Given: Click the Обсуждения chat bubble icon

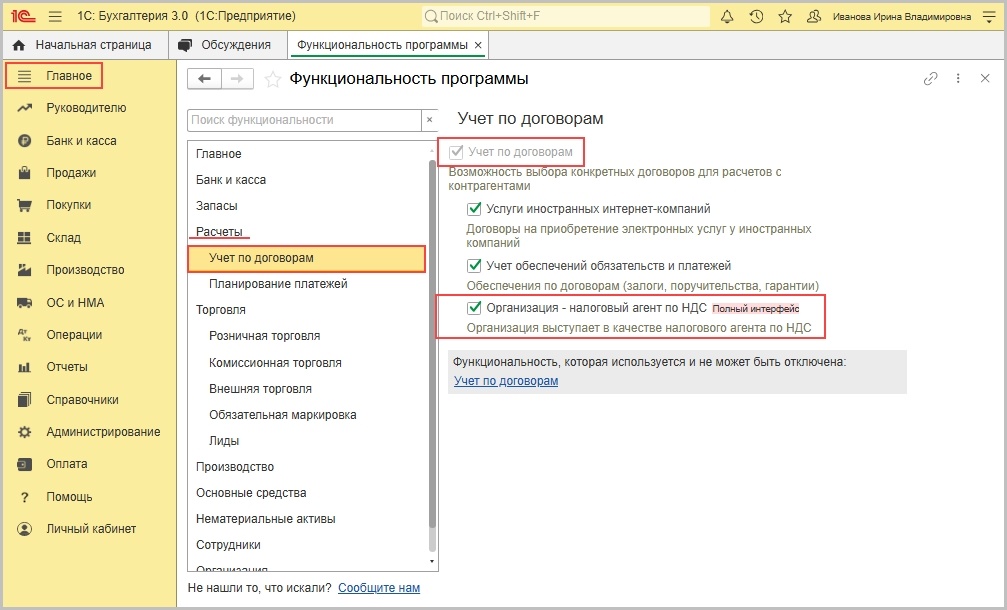Looking at the screenshot, I should click(185, 45).
